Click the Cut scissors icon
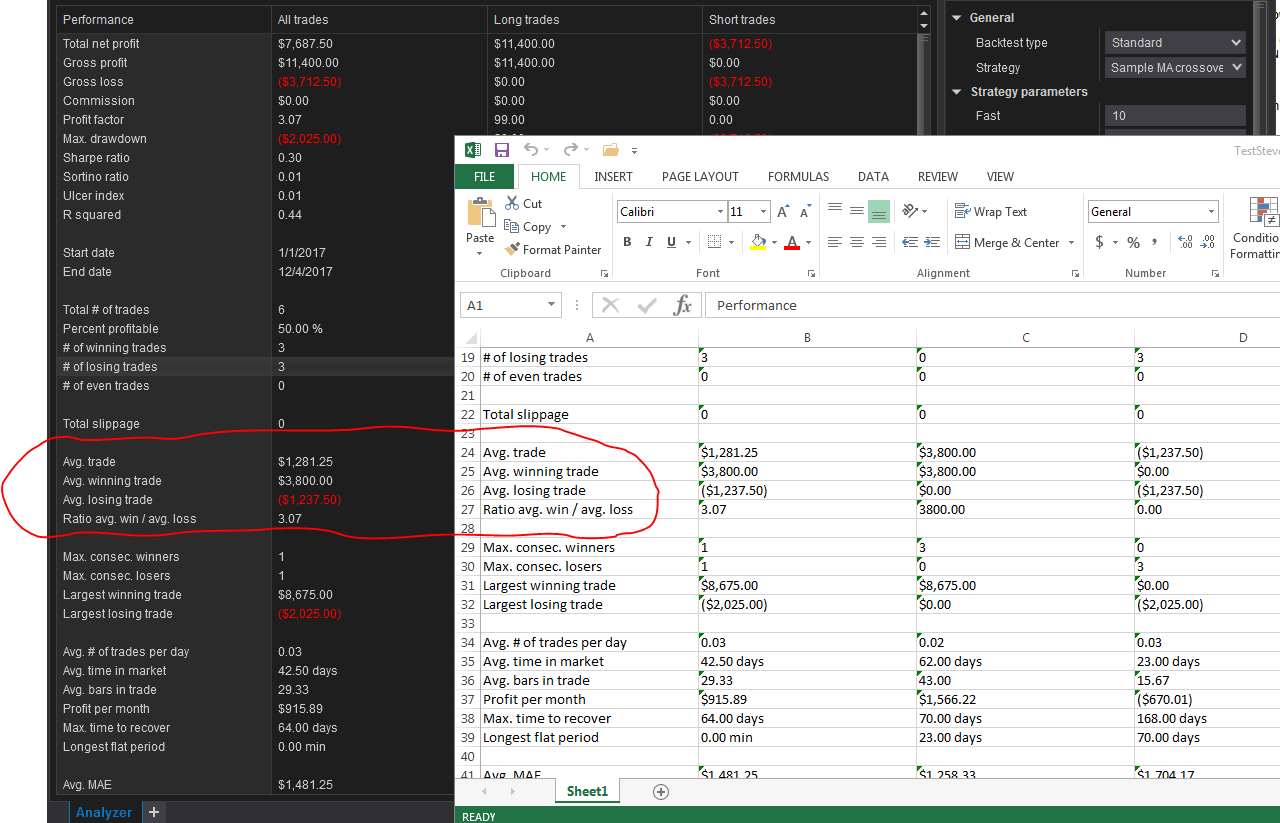The height and width of the screenshot is (823, 1280). [x=512, y=203]
